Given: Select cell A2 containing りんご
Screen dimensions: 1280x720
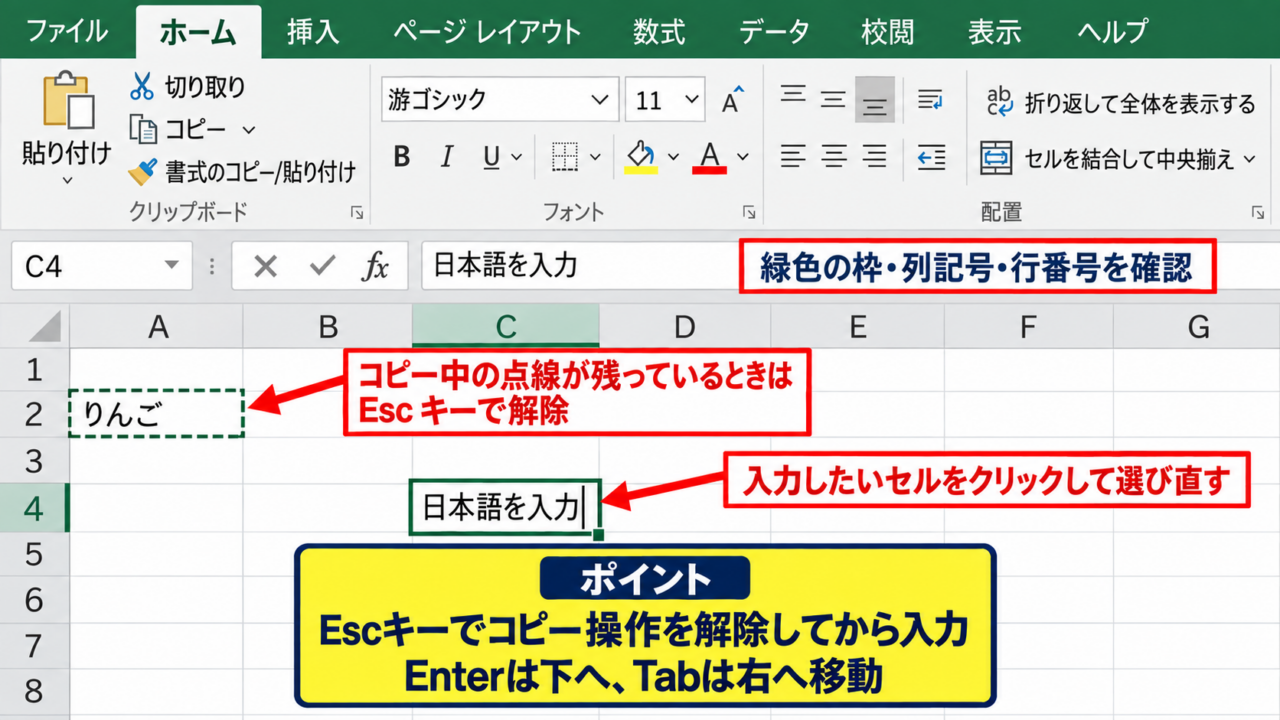Looking at the screenshot, I should (156, 414).
